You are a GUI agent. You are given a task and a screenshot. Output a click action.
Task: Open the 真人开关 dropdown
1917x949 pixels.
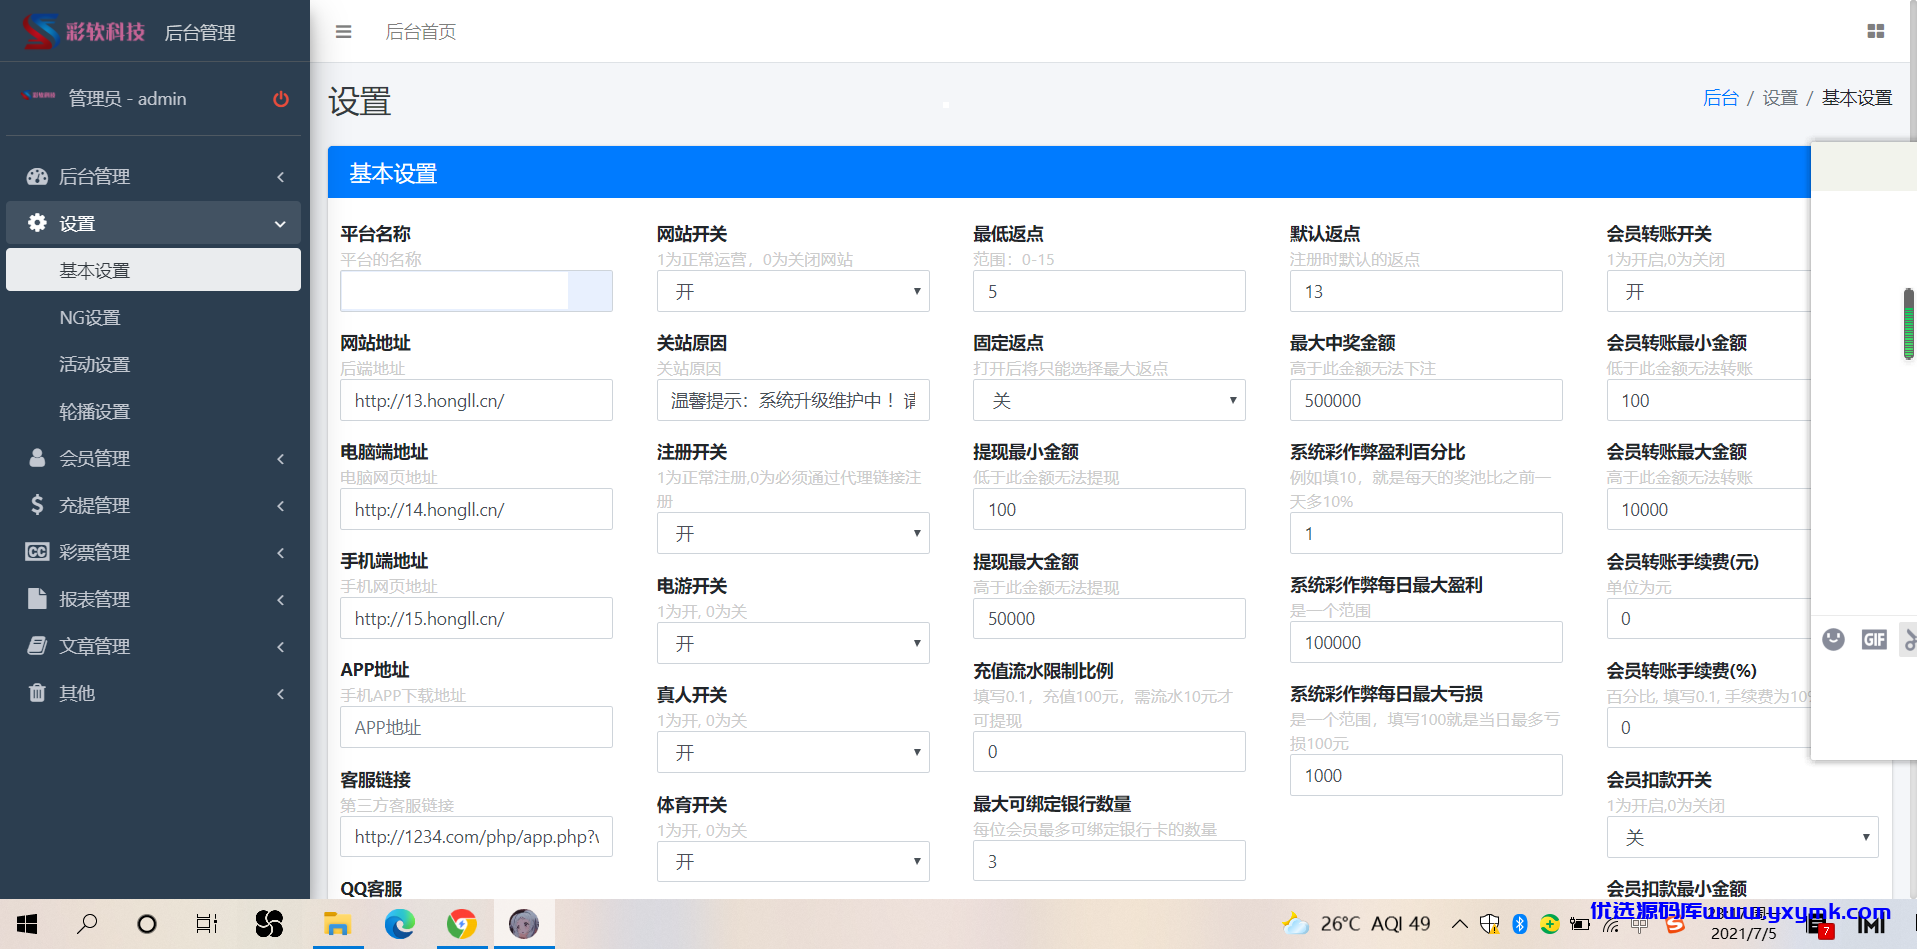[x=793, y=752]
